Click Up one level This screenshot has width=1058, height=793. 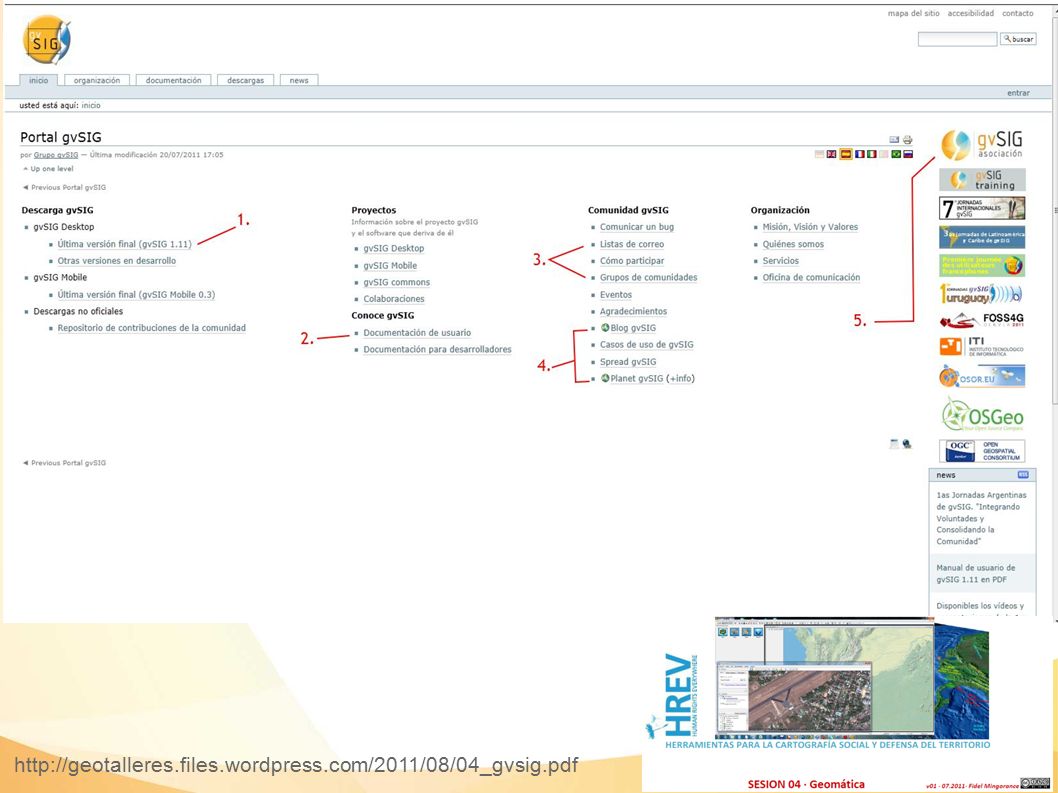tap(52, 169)
